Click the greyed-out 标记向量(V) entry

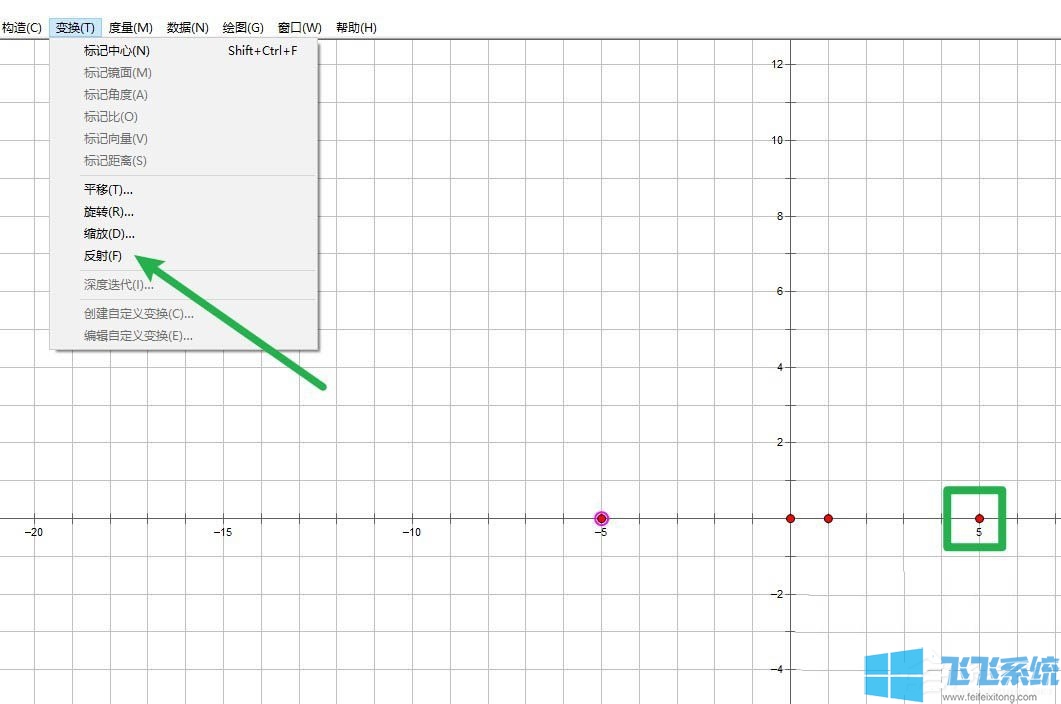click(x=116, y=139)
